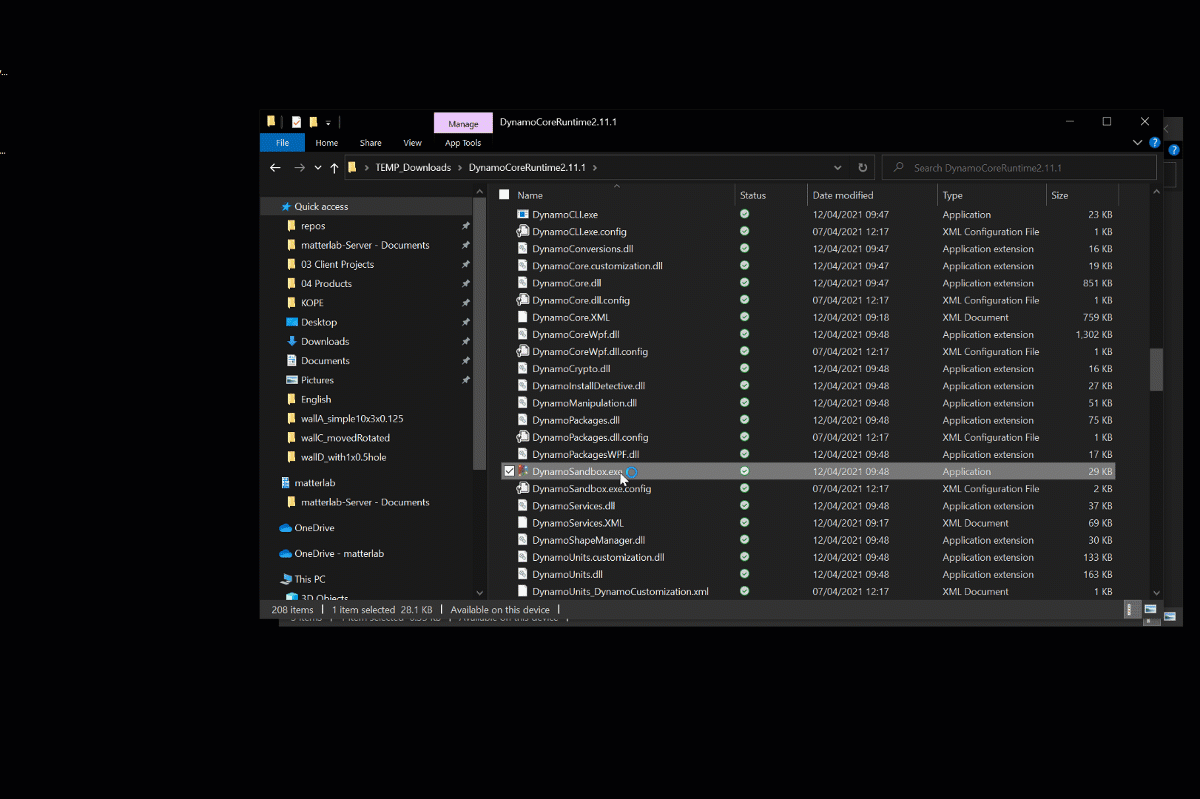
Task: Click the repos folder icon
Action: (291, 226)
